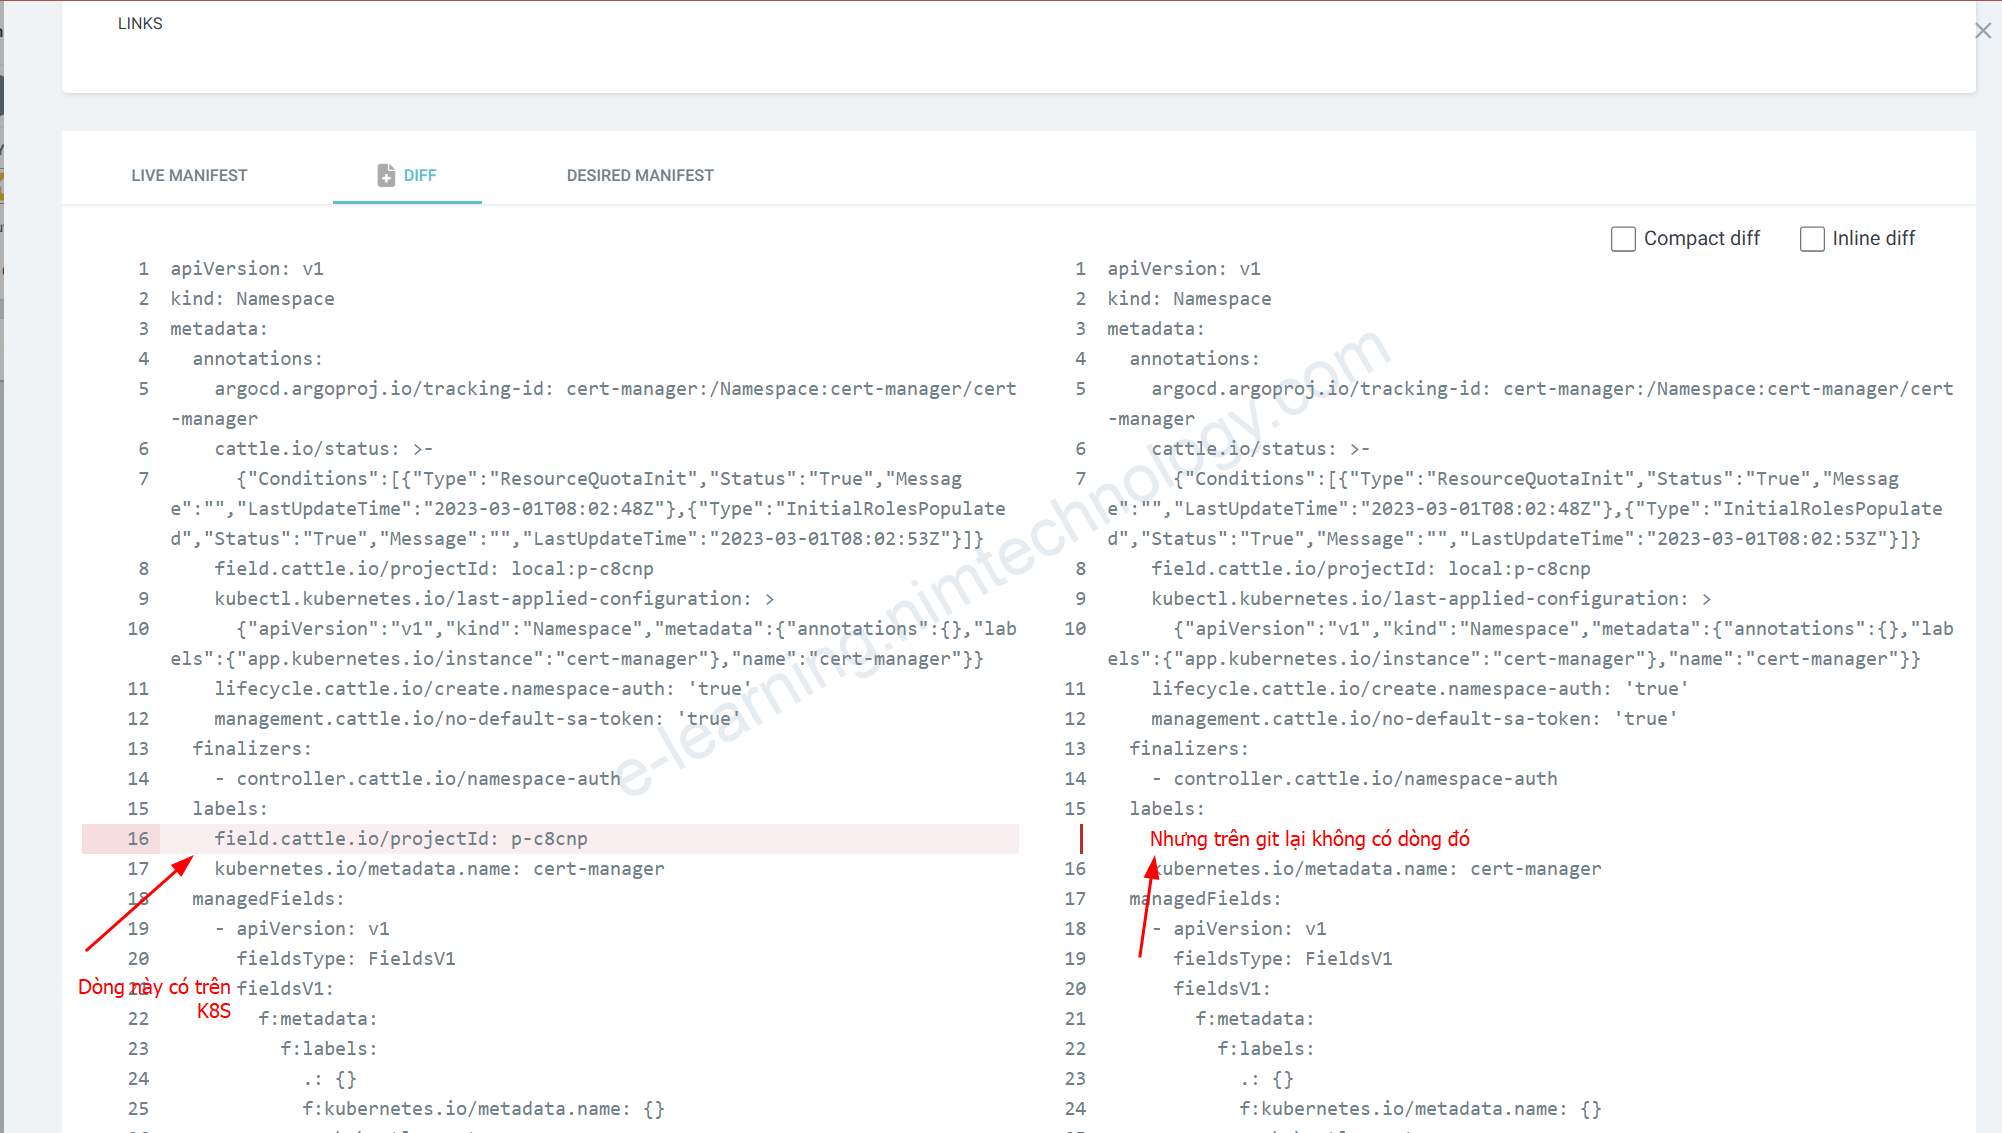This screenshot has height=1133, width=2002.
Task: Enable the Compact diff checkbox
Action: click(1623, 239)
